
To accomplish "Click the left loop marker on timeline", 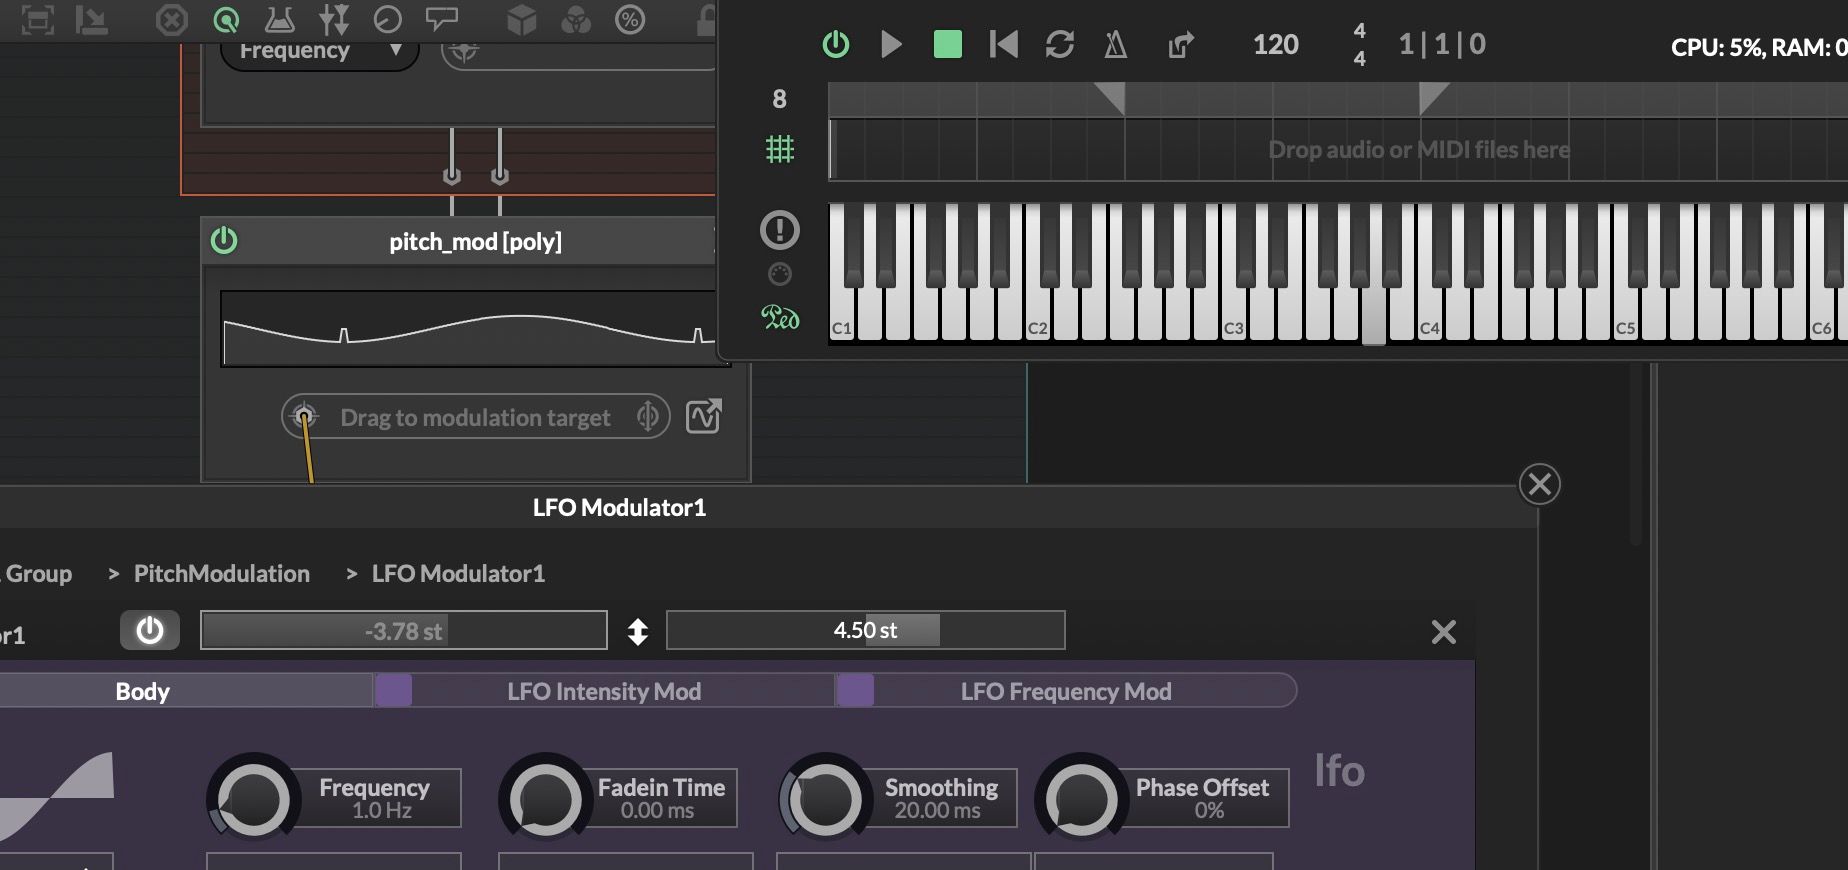I will [1110, 97].
